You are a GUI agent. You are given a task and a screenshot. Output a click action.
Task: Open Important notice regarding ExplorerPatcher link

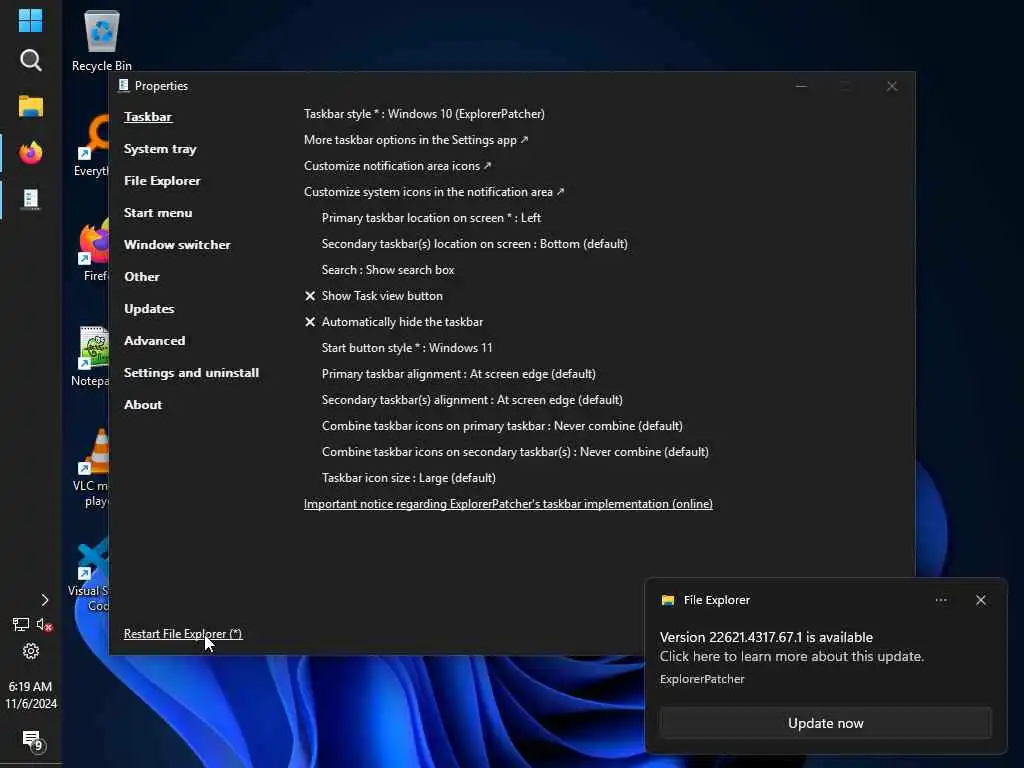(508, 504)
